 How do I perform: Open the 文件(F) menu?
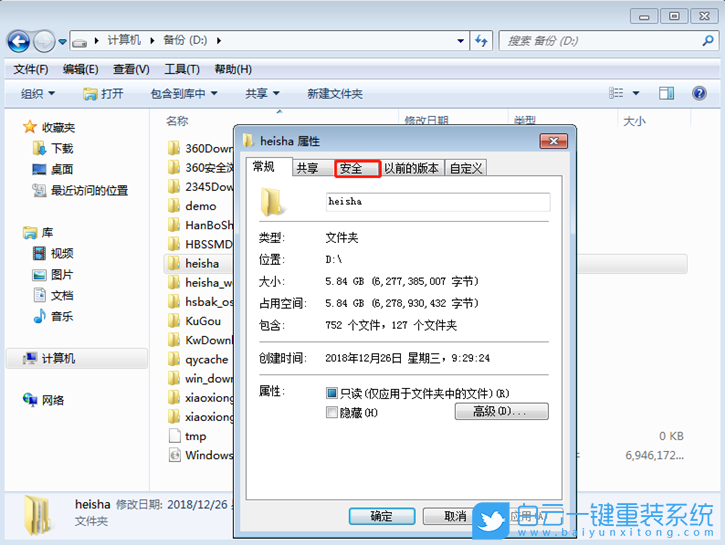[x=31, y=69]
